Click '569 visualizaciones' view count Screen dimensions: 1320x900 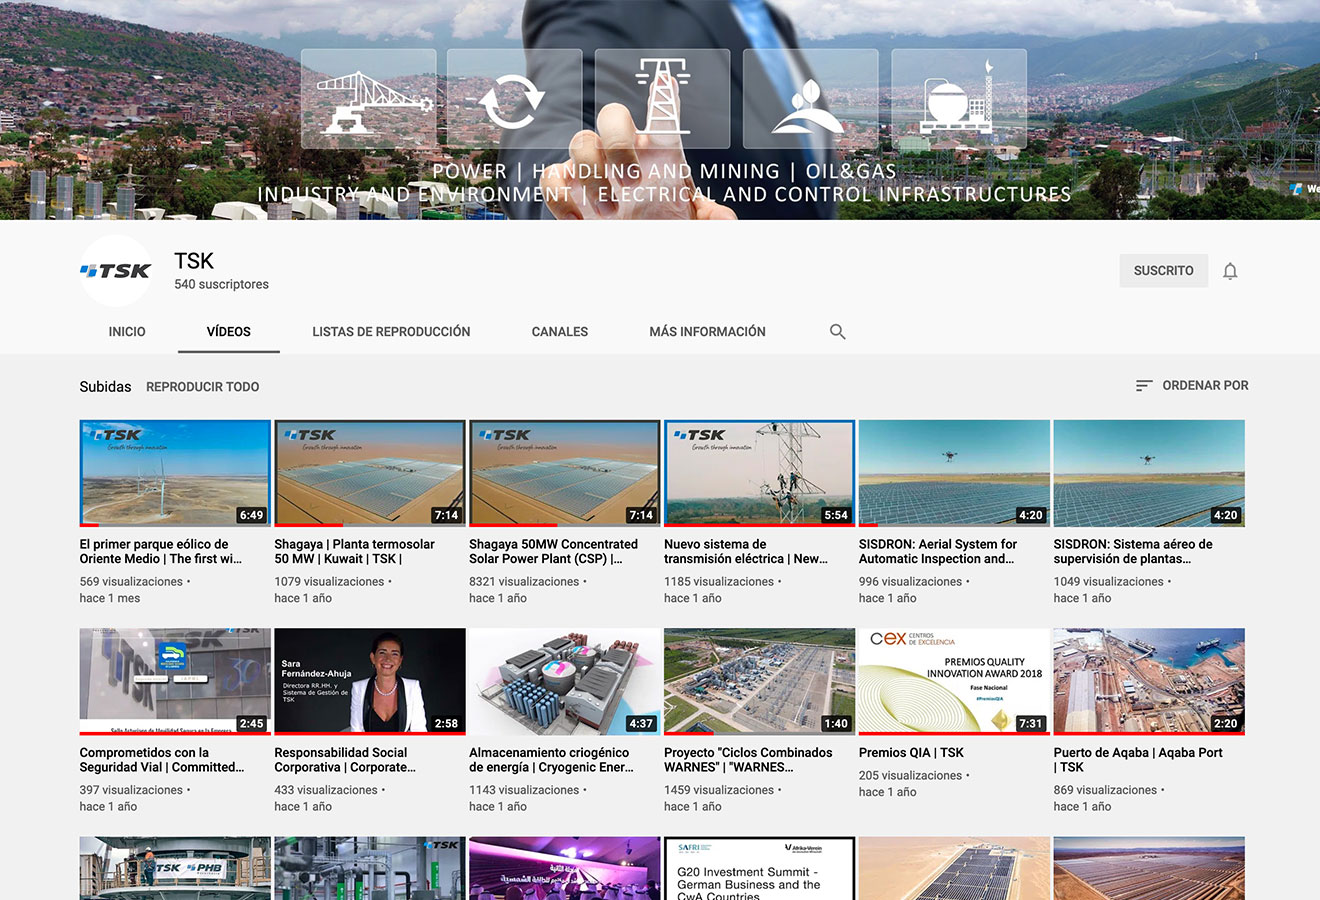coord(131,582)
